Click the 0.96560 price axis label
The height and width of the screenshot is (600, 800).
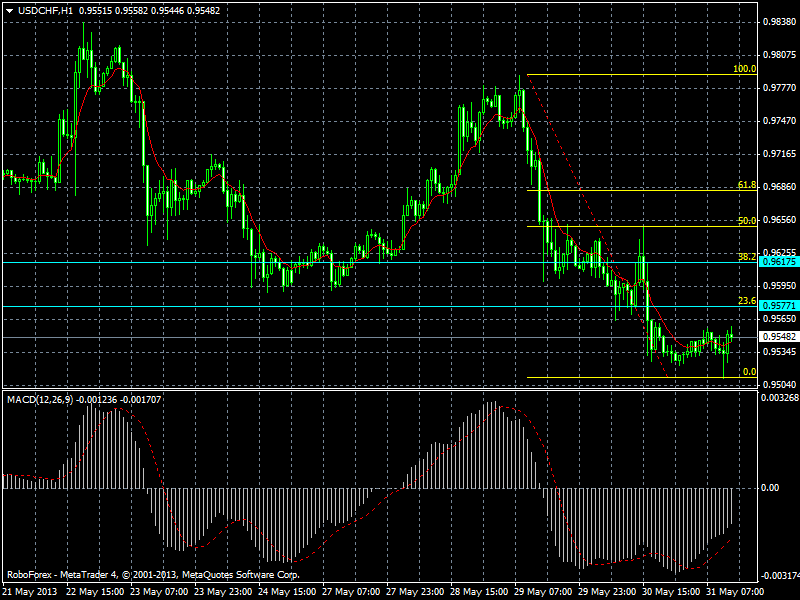click(x=779, y=220)
